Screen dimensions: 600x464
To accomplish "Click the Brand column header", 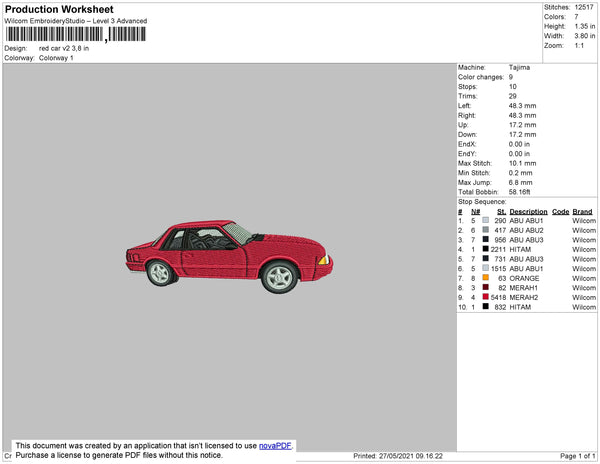I will coord(582,212).
